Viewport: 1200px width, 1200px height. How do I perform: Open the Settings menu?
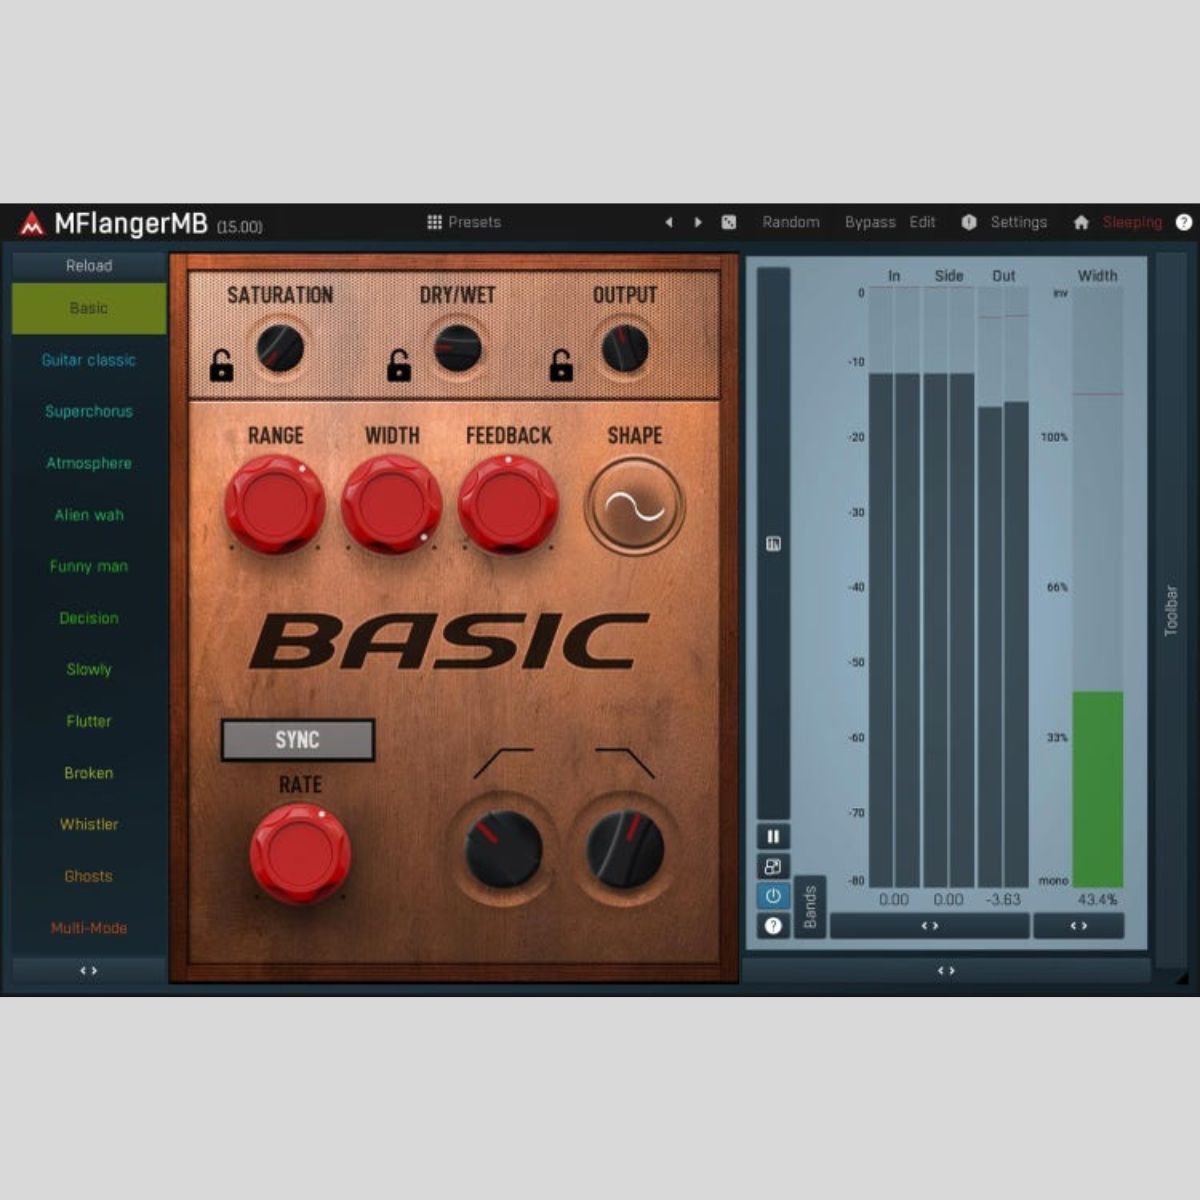(1019, 222)
